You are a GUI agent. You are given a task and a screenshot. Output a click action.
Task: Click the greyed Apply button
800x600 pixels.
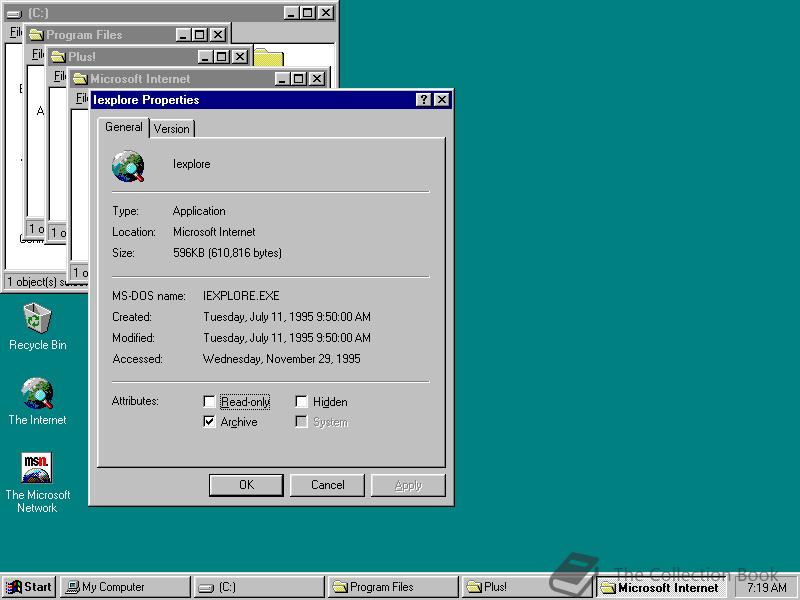[x=408, y=485]
